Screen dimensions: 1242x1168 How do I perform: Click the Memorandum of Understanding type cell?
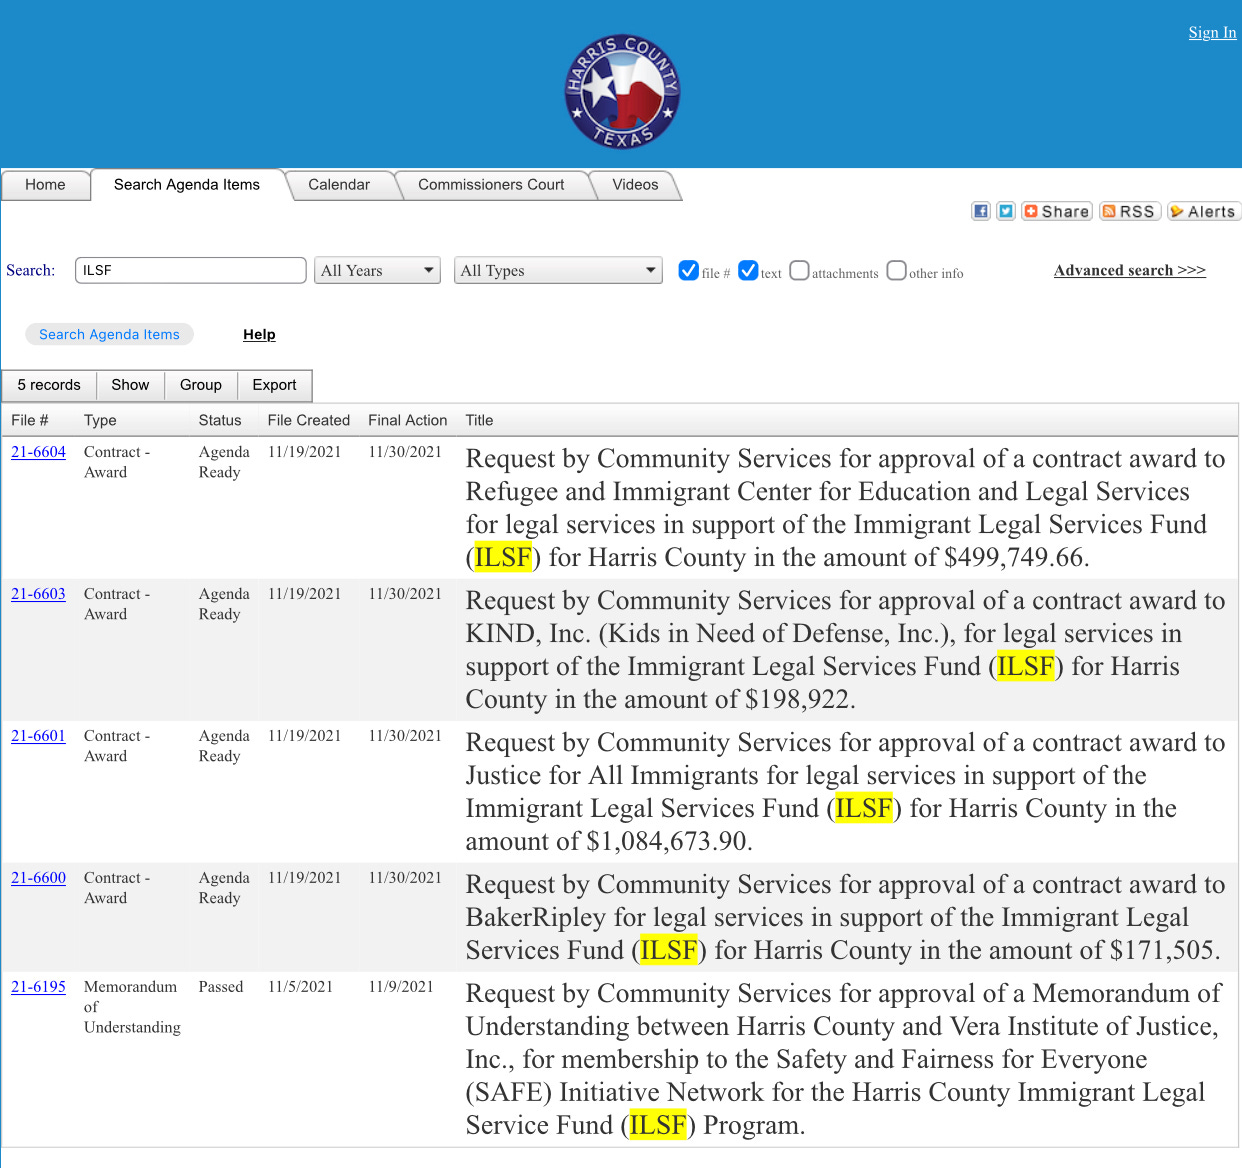point(132,1007)
